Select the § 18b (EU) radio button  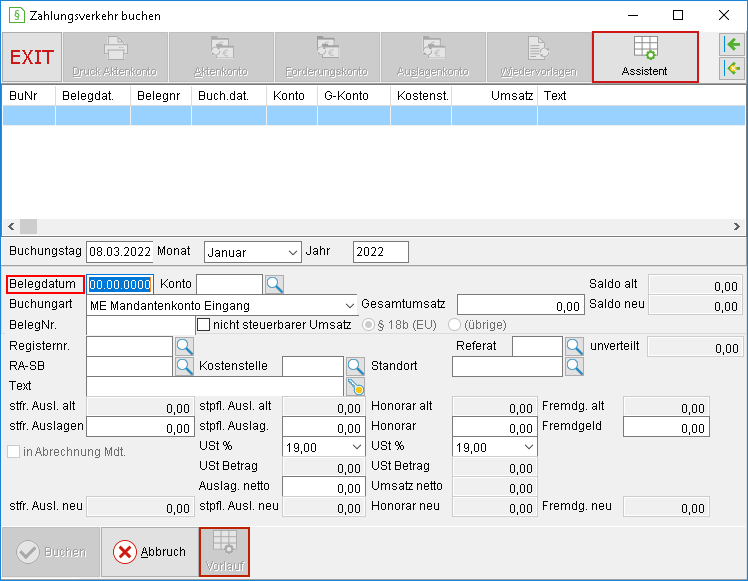pos(368,325)
